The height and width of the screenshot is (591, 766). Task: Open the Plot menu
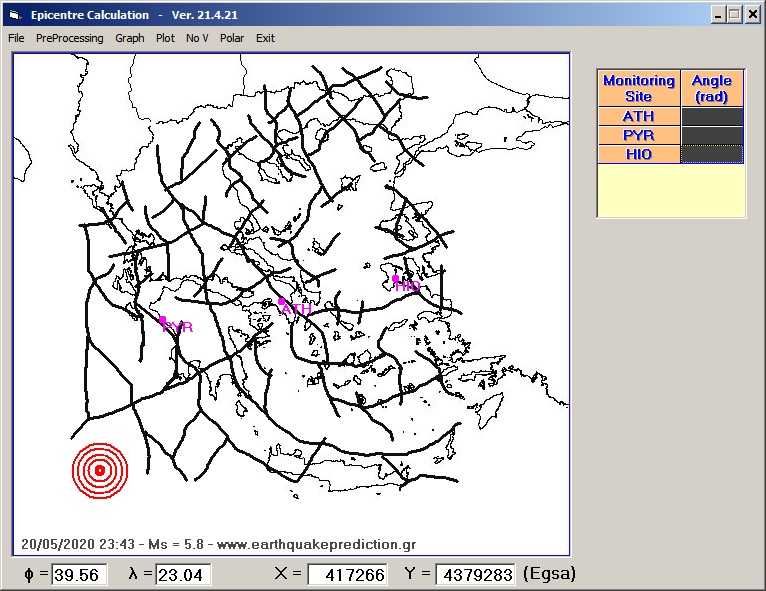[x=165, y=38]
